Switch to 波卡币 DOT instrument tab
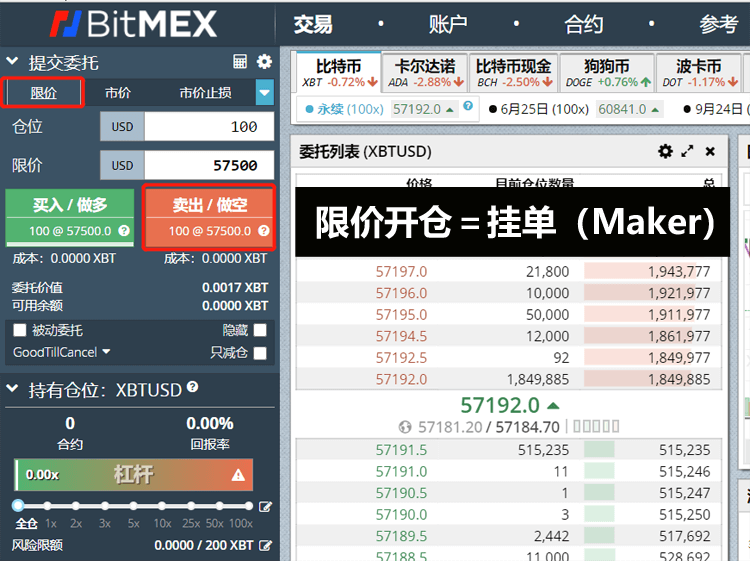Image resolution: width=750 pixels, height=561 pixels. point(699,73)
